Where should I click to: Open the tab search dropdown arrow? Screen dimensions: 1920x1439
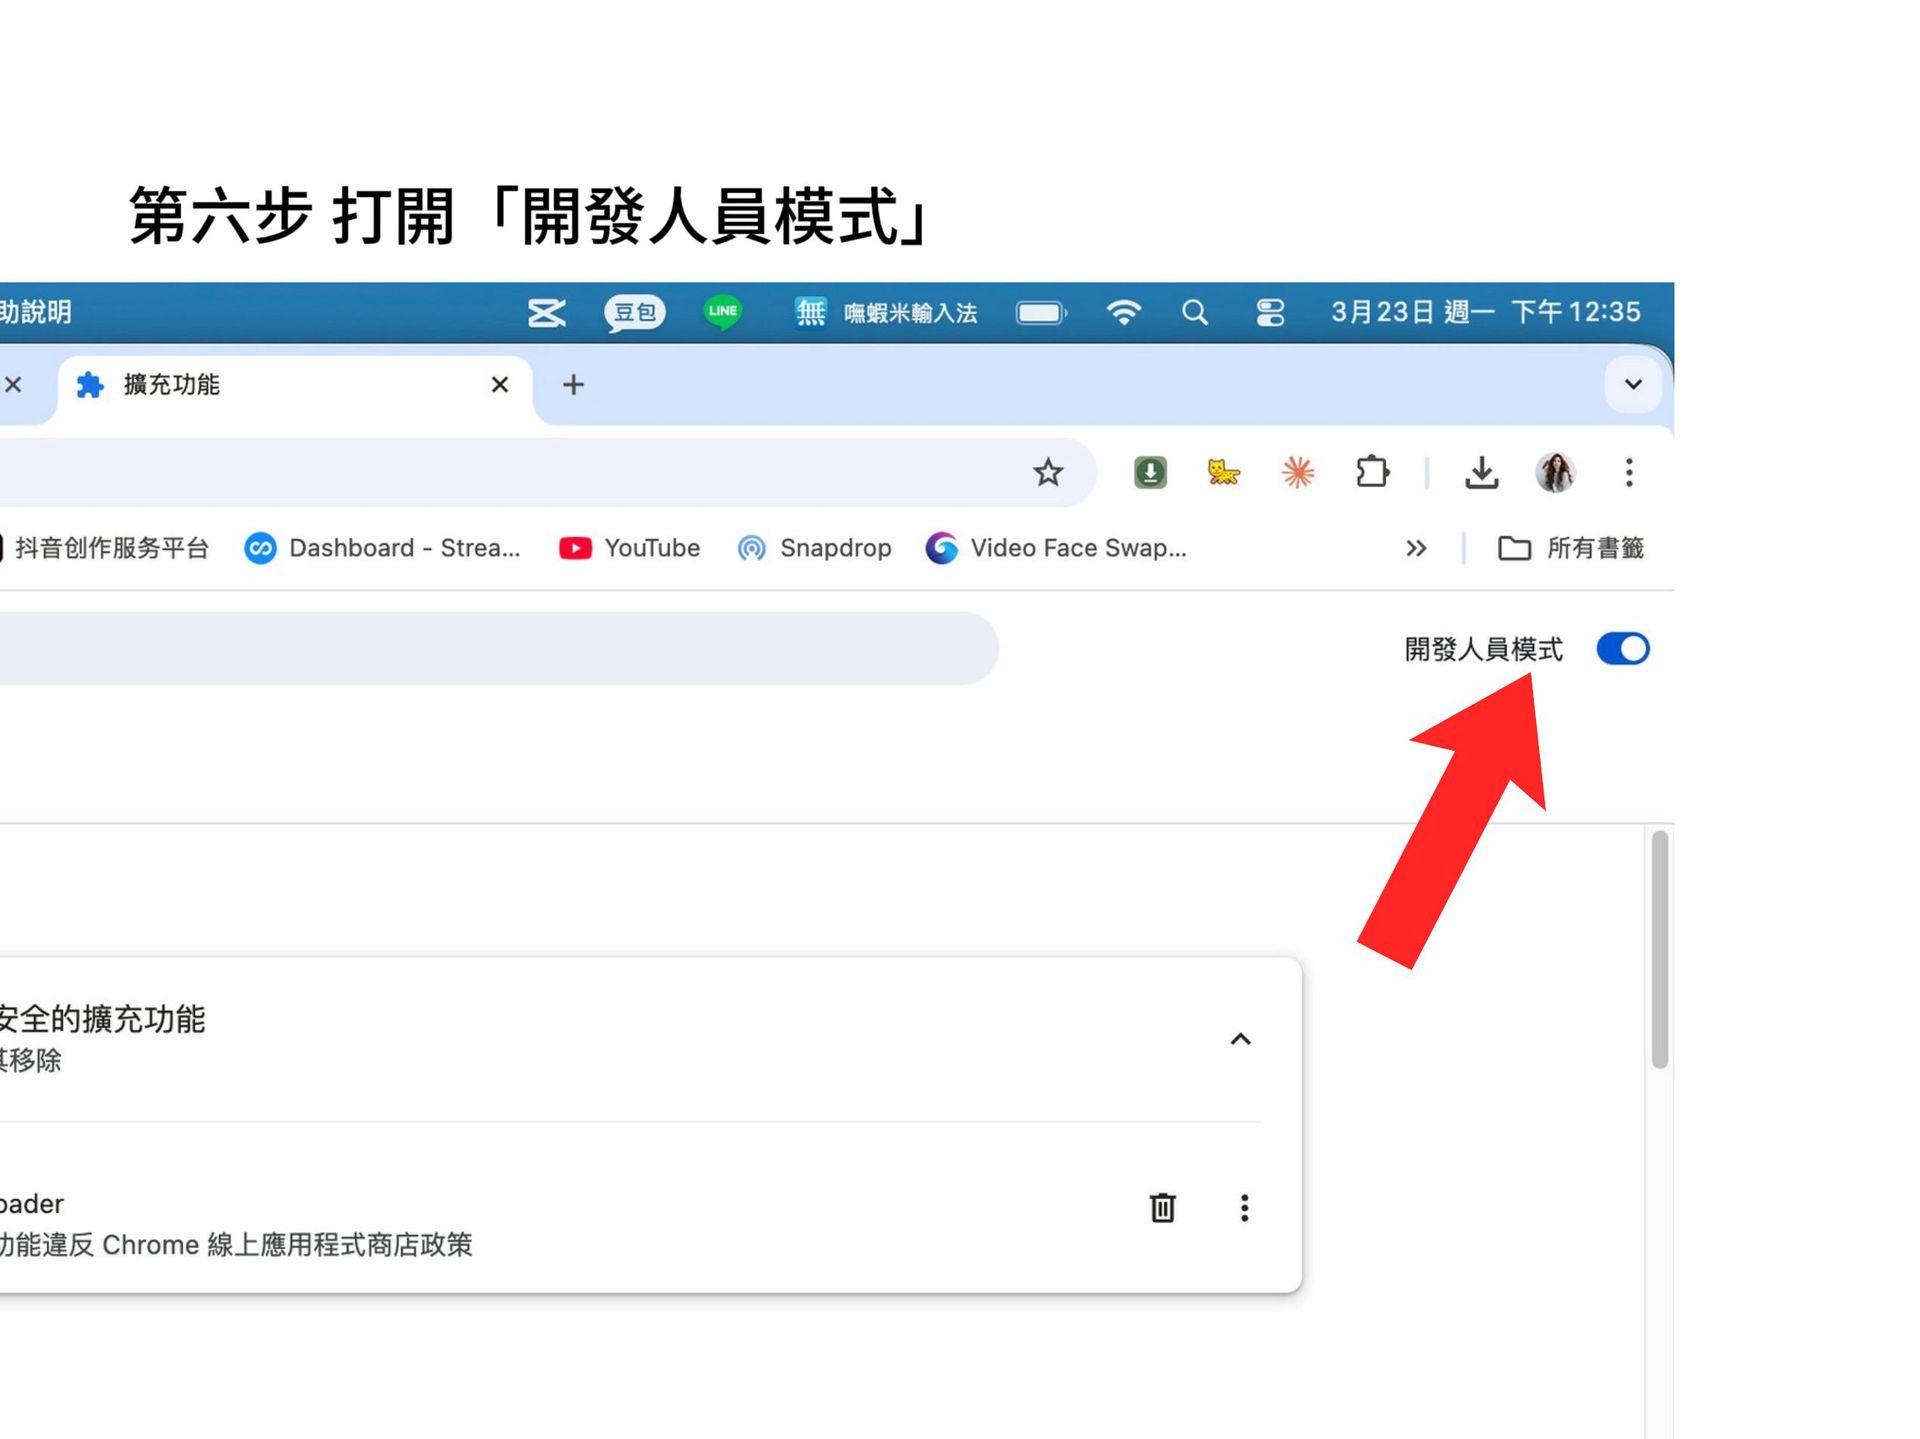pyautogui.click(x=1633, y=384)
